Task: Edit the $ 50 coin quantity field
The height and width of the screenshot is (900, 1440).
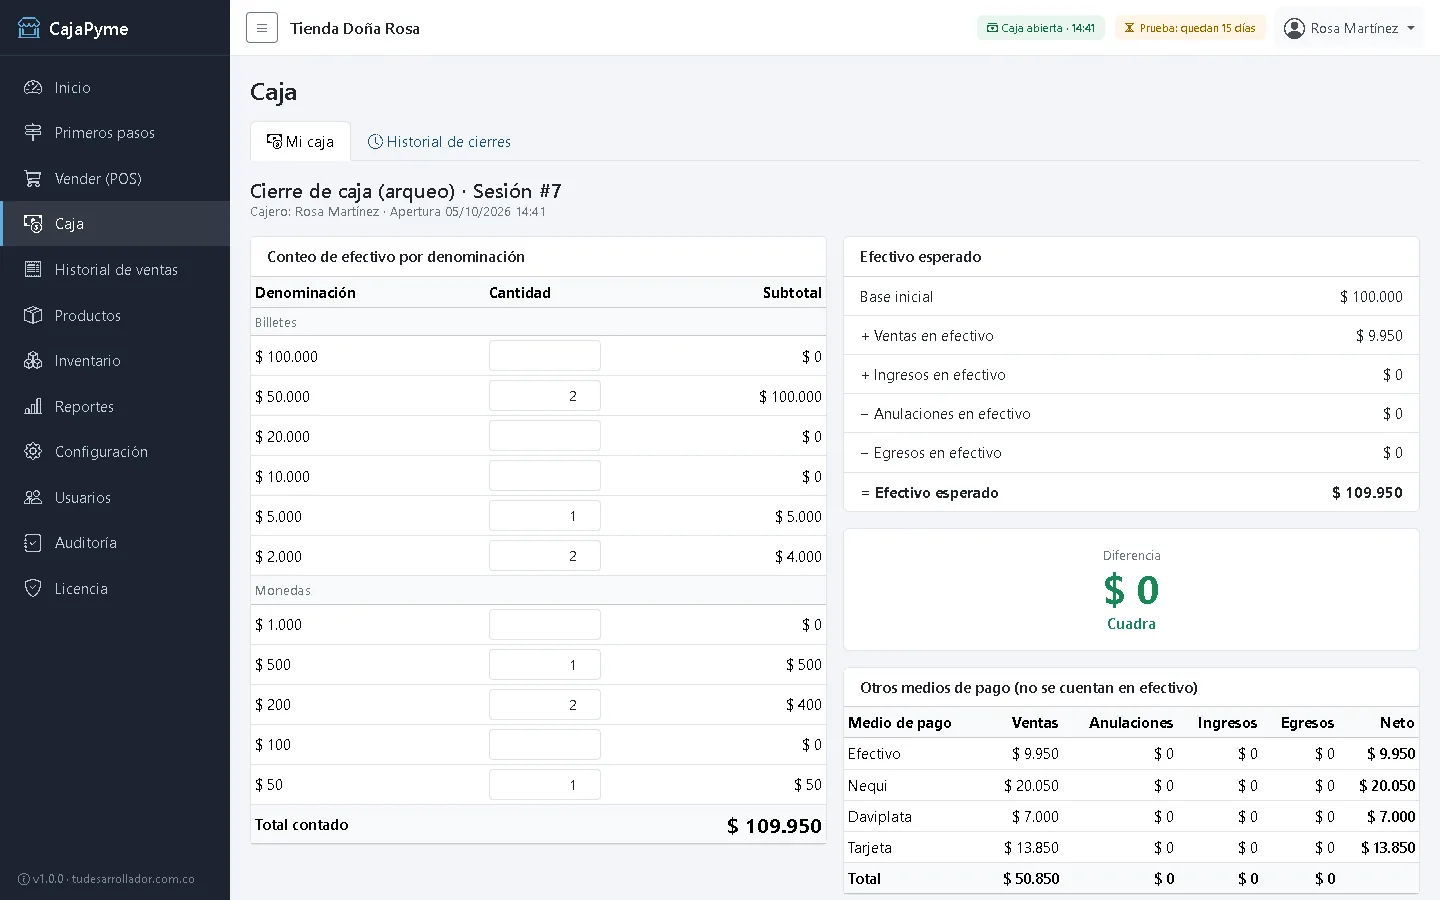Action: pos(545,784)
